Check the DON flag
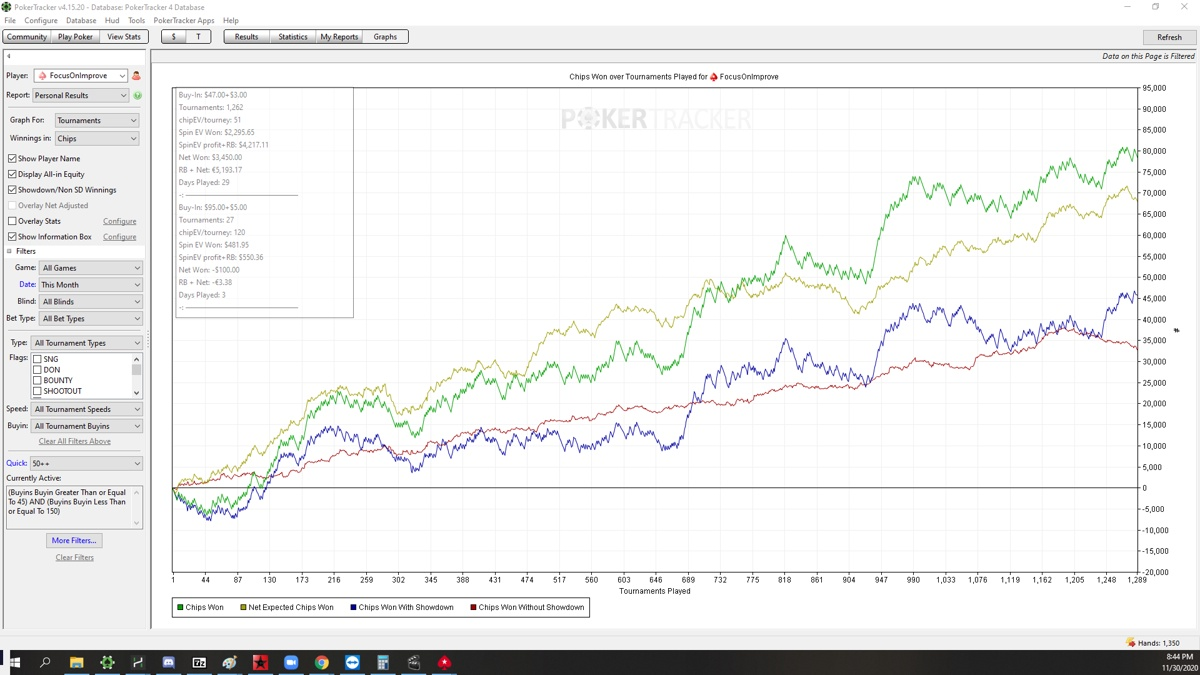The image size is (1200, 675). pos(38,370)
